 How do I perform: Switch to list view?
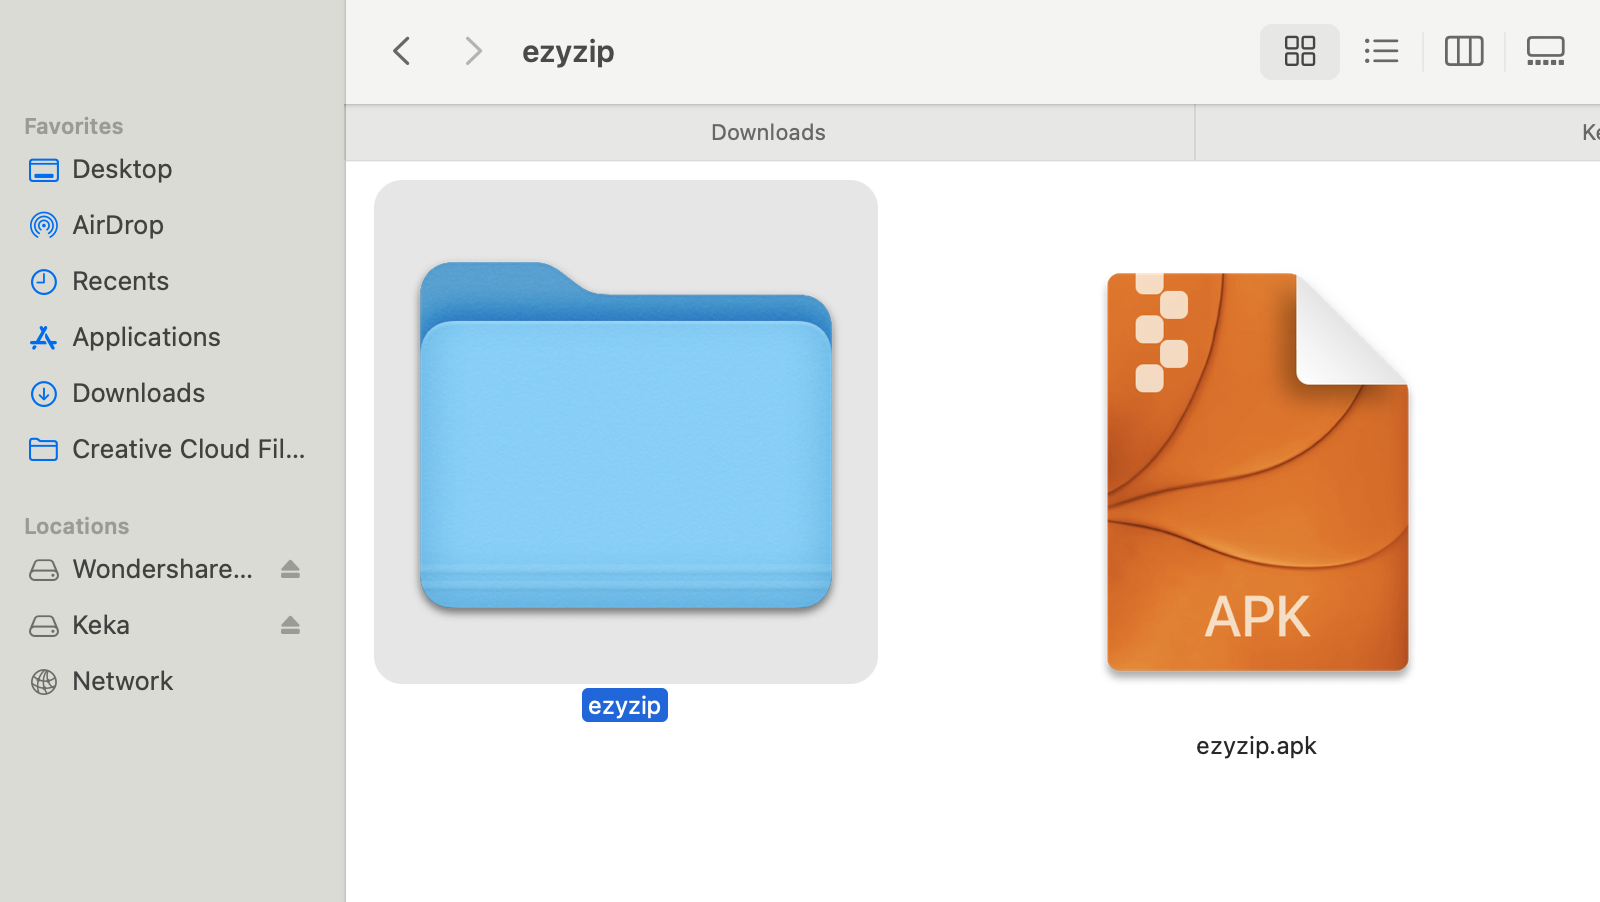click(1381, 51)
